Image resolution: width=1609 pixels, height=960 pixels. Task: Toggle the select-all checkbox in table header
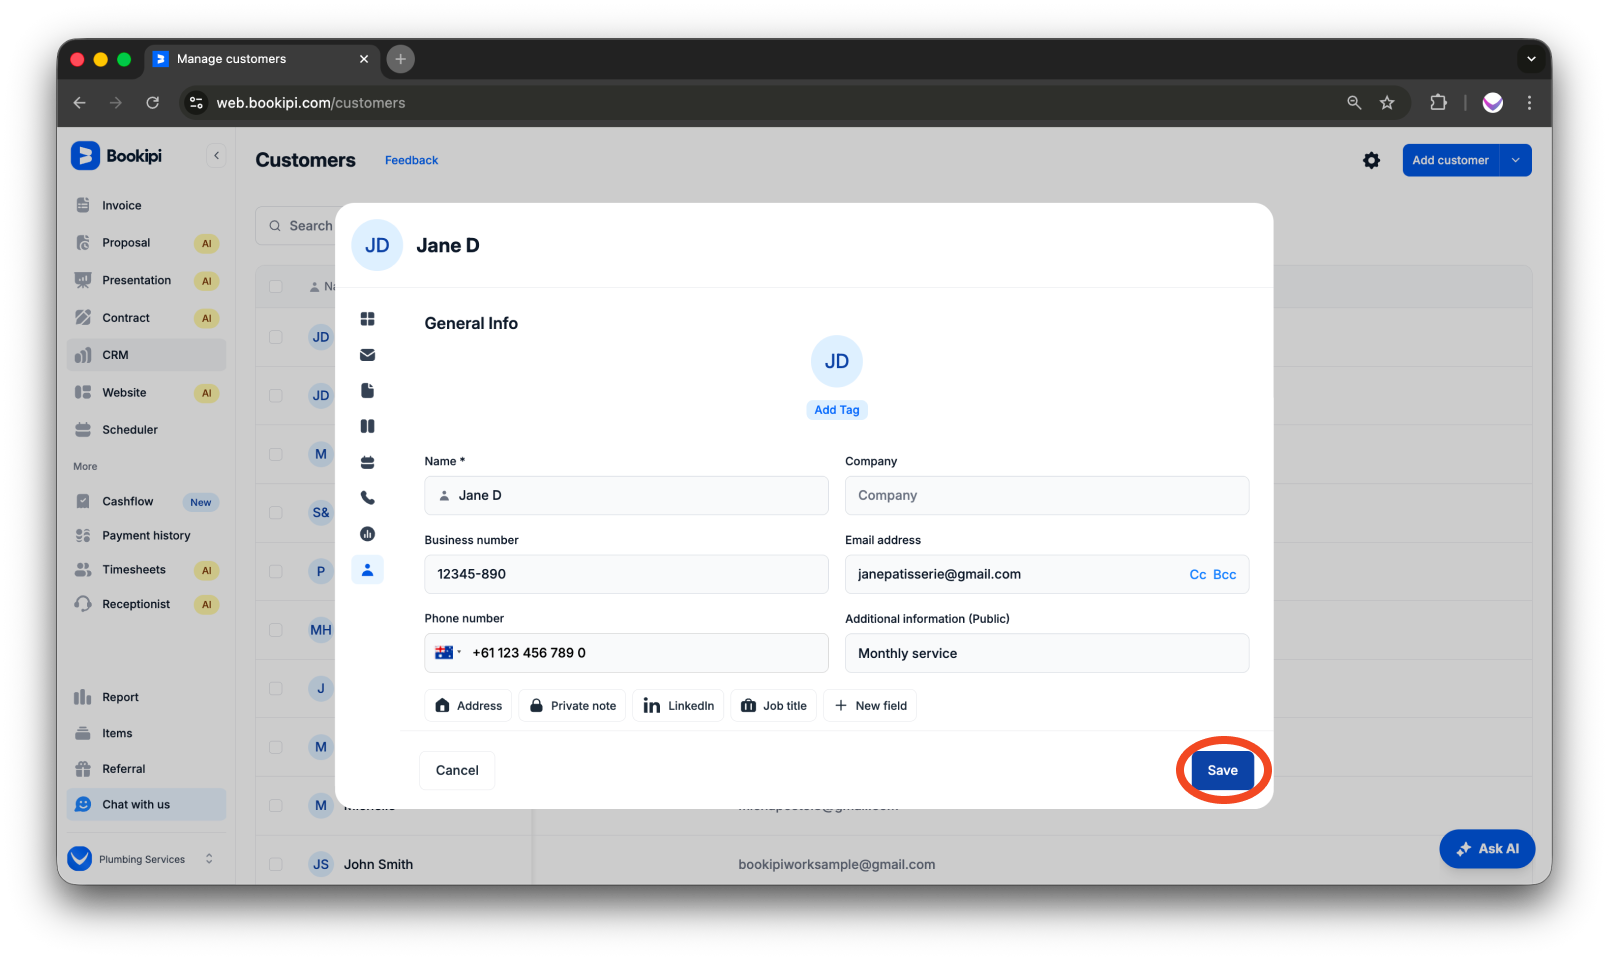[x=276, y=287]
